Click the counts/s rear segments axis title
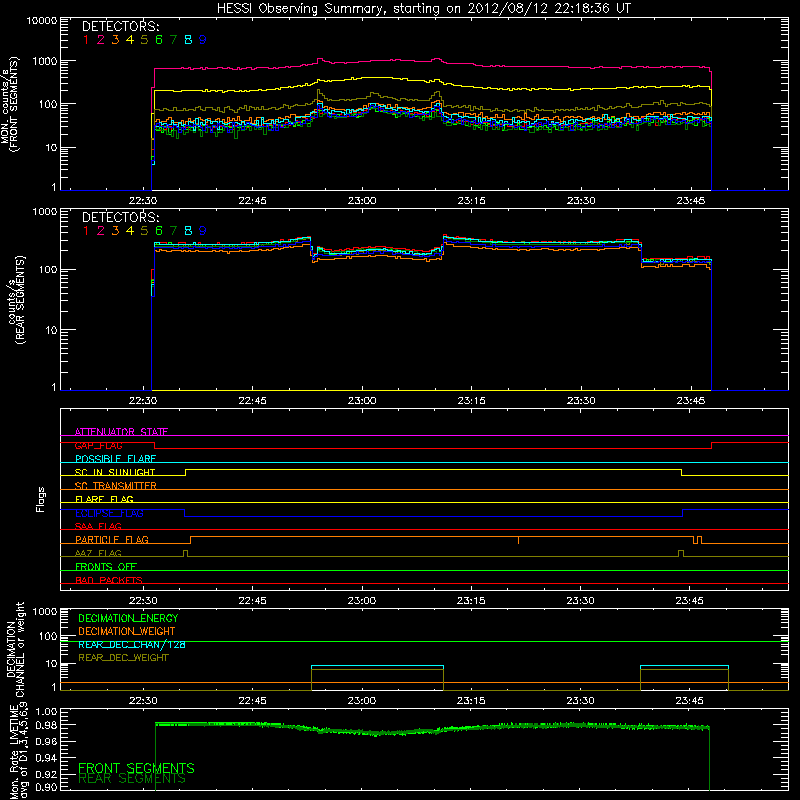Image resolution: width=800 pixels, height=800 pixels. tap(15, 299)
